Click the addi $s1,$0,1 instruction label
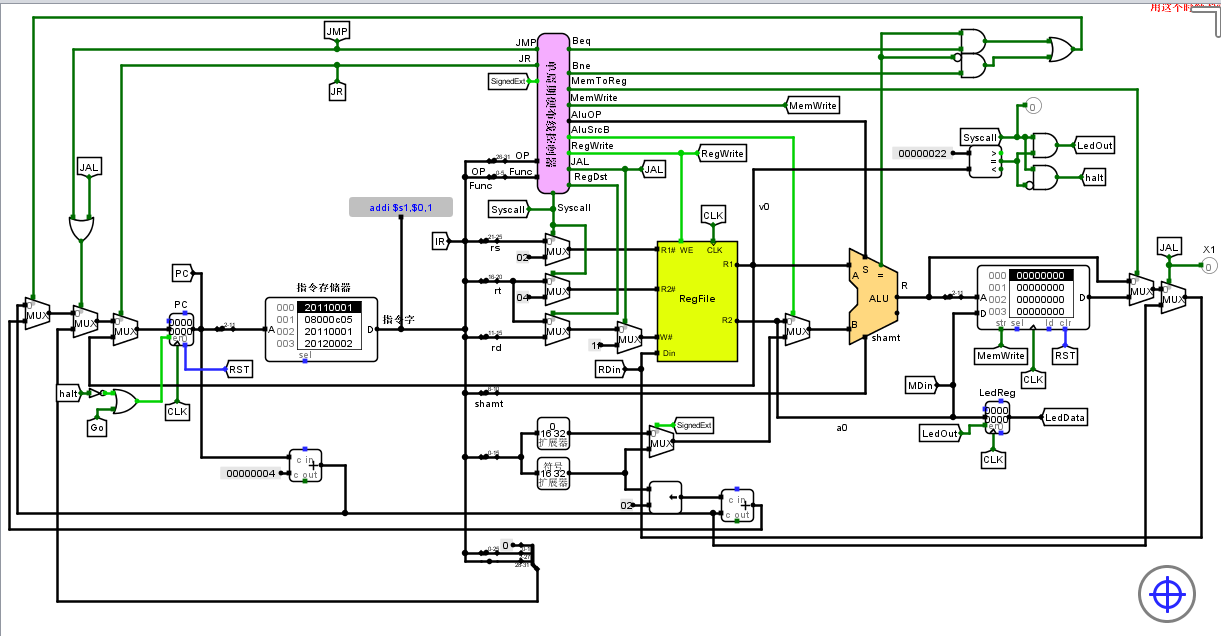Viewport: 1221px width, 636px height. pyautogui.click(x=401, y=207)
